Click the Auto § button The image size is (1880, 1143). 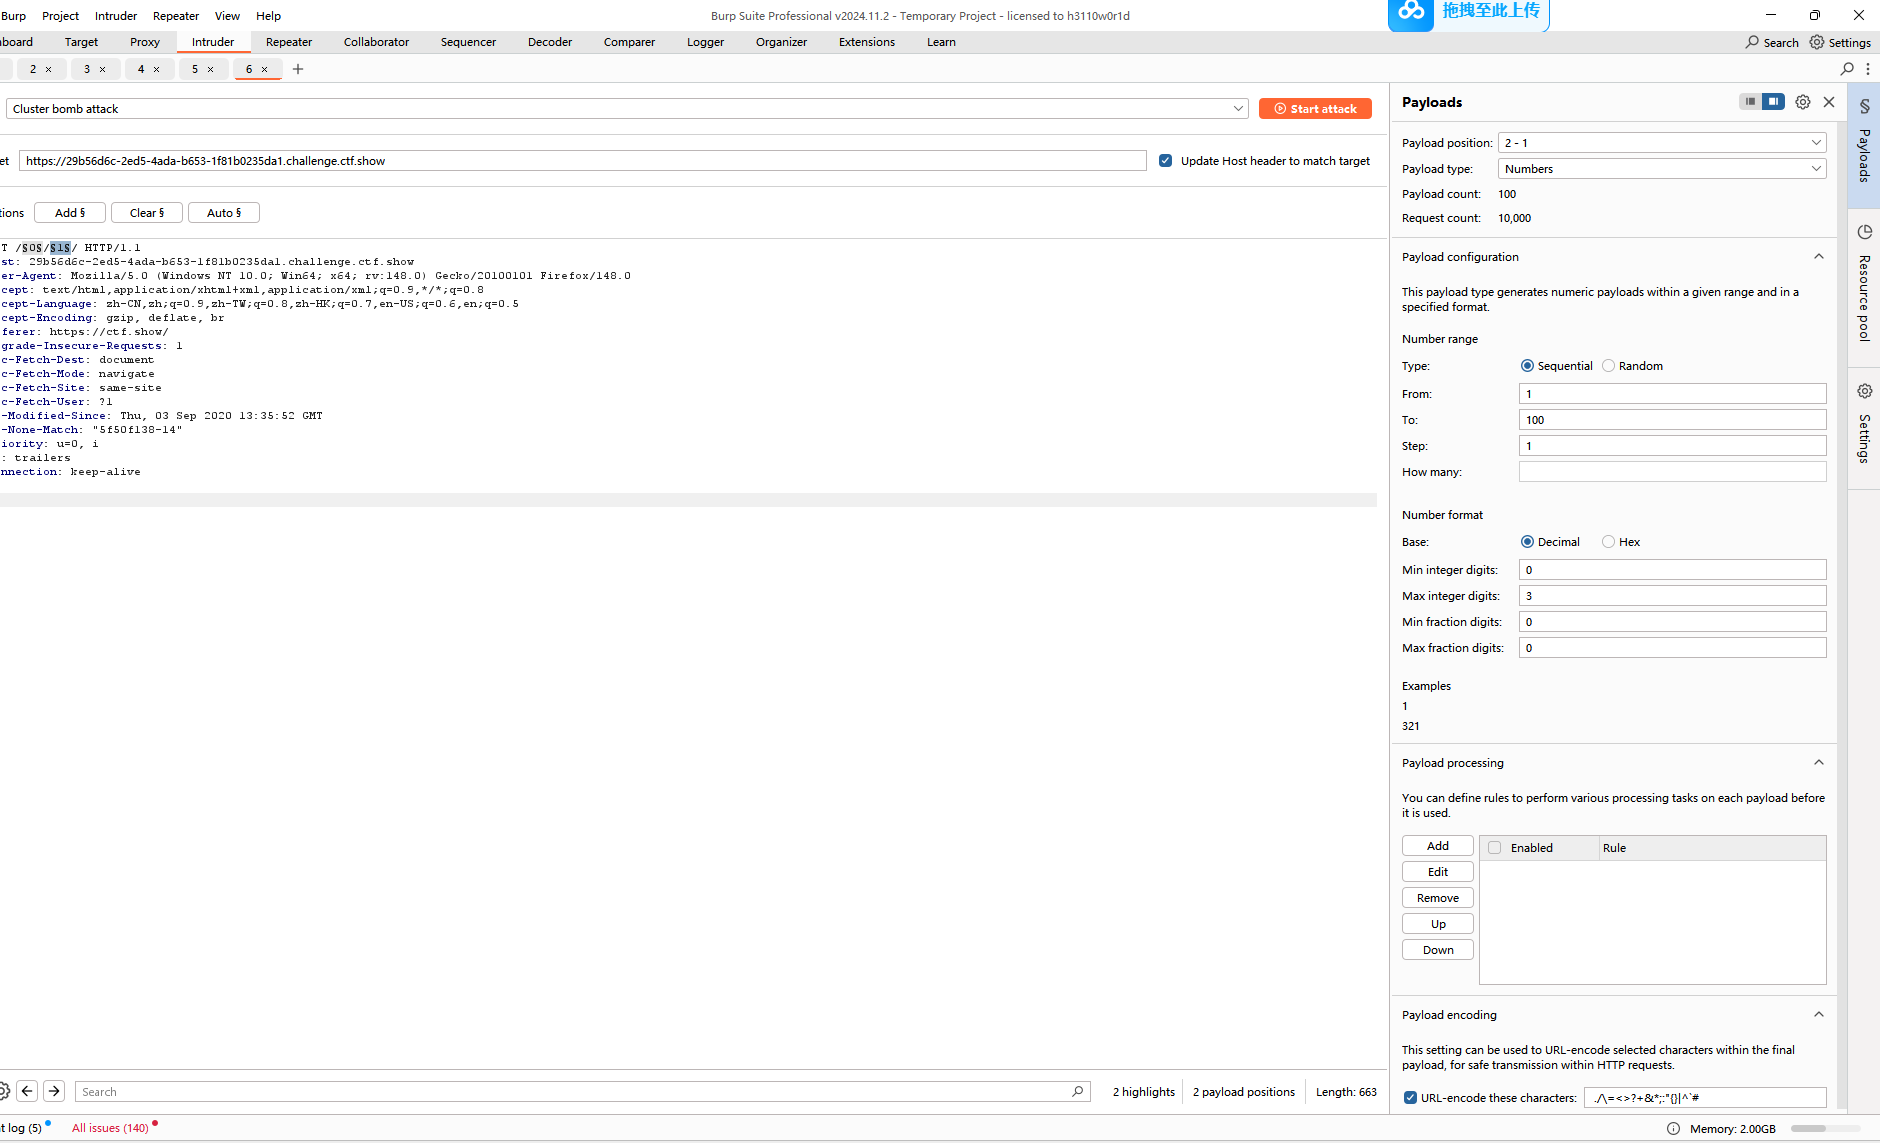click(224, 213)
